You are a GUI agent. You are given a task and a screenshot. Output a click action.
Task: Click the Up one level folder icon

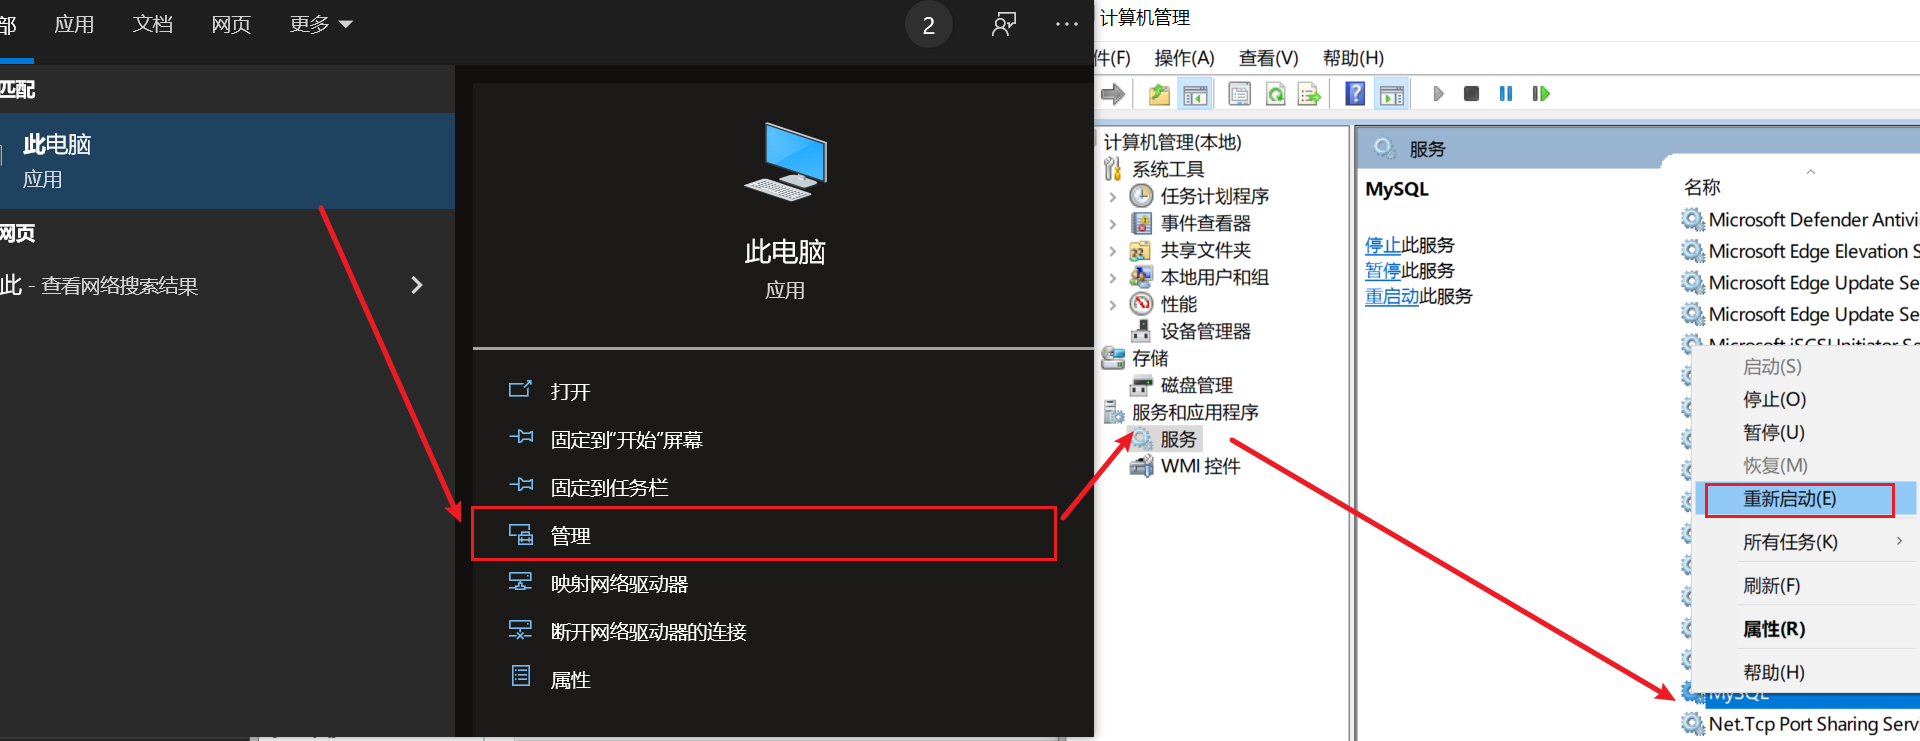[x=1159, y=94]
